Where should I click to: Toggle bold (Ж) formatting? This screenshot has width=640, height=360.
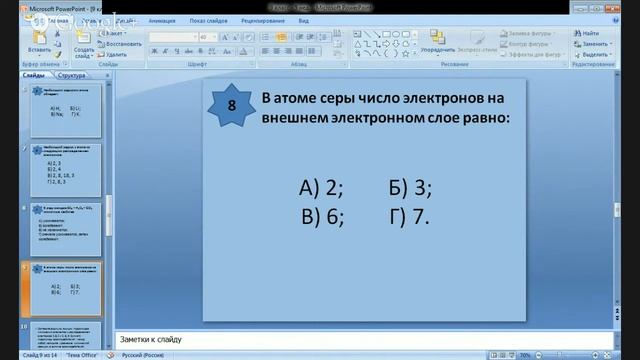[154, 51]
